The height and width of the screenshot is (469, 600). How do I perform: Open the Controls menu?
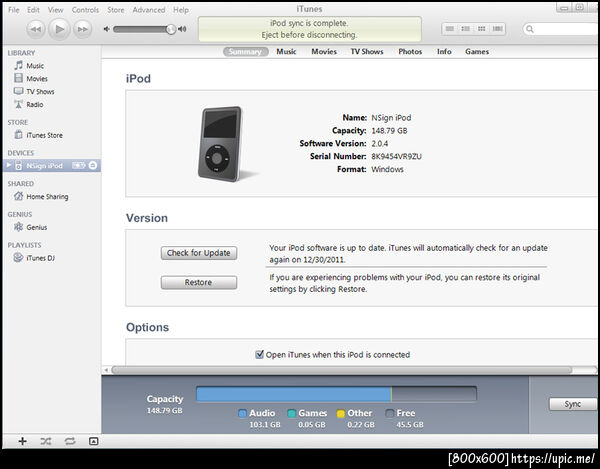coord(85,10)
